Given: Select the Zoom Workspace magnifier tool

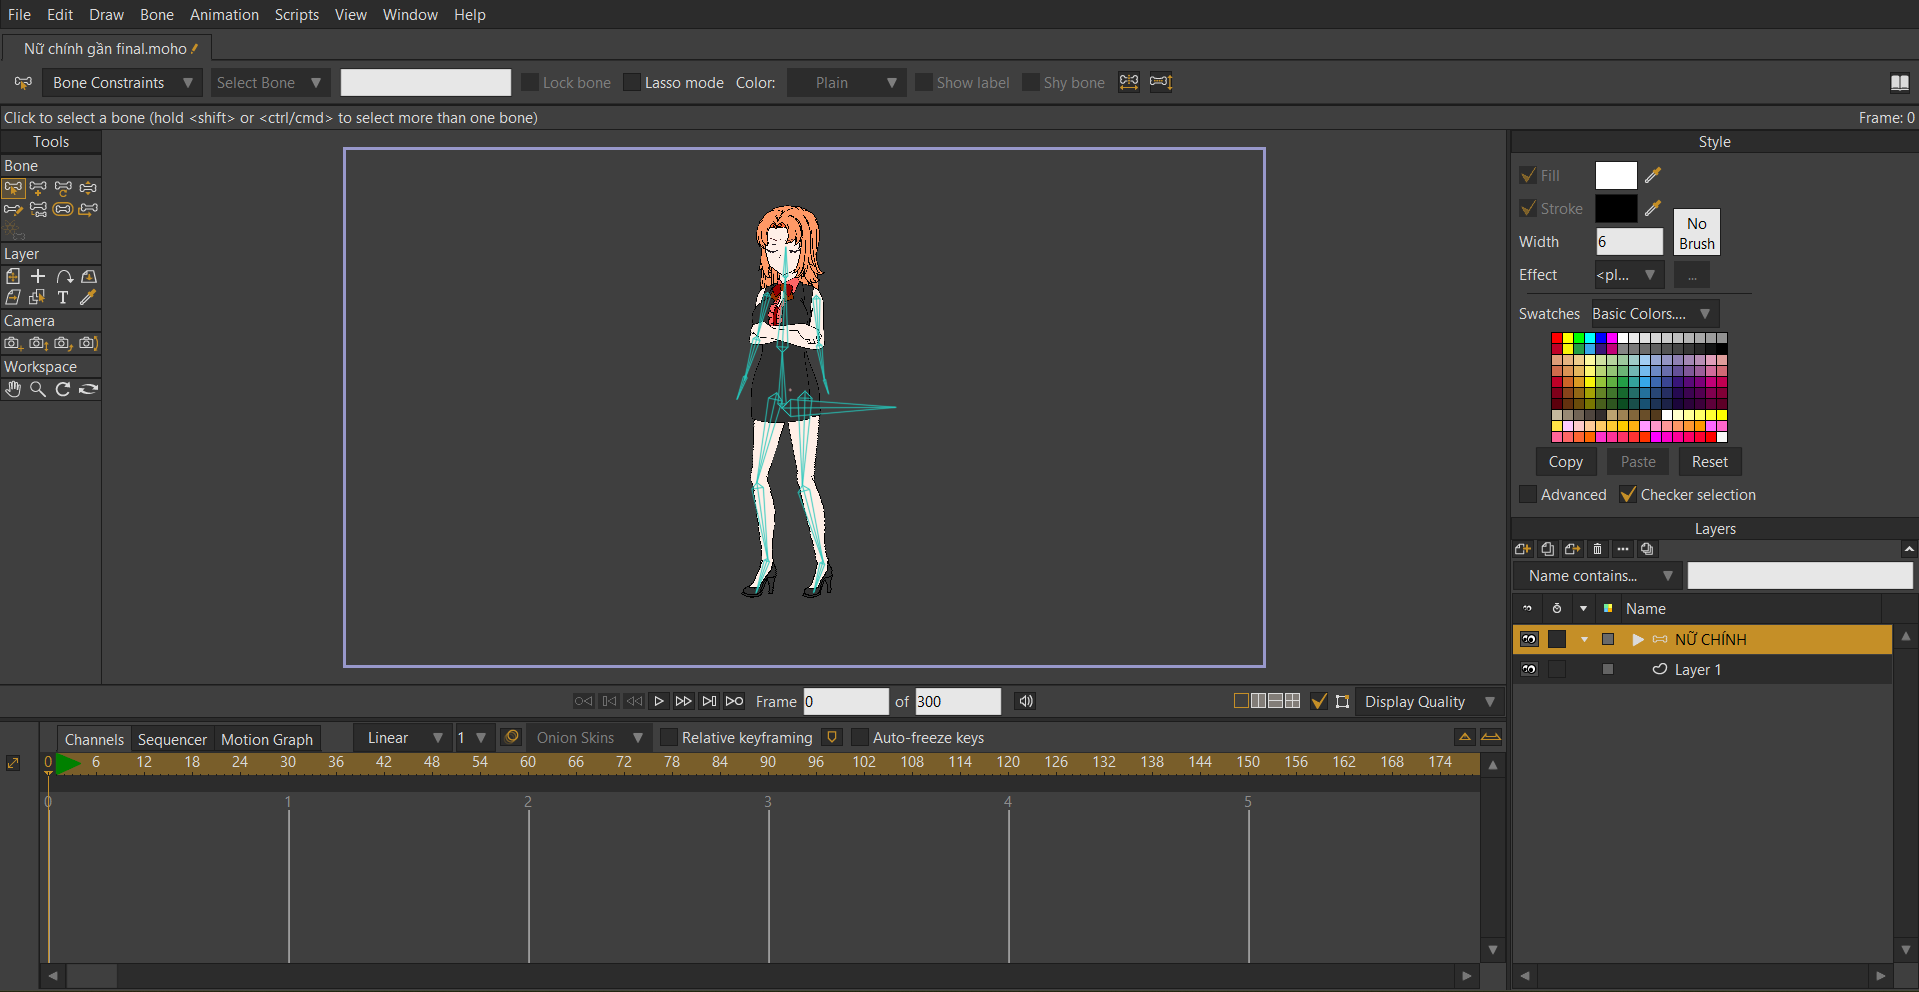Looking at the screenshot, I should 38,390.
